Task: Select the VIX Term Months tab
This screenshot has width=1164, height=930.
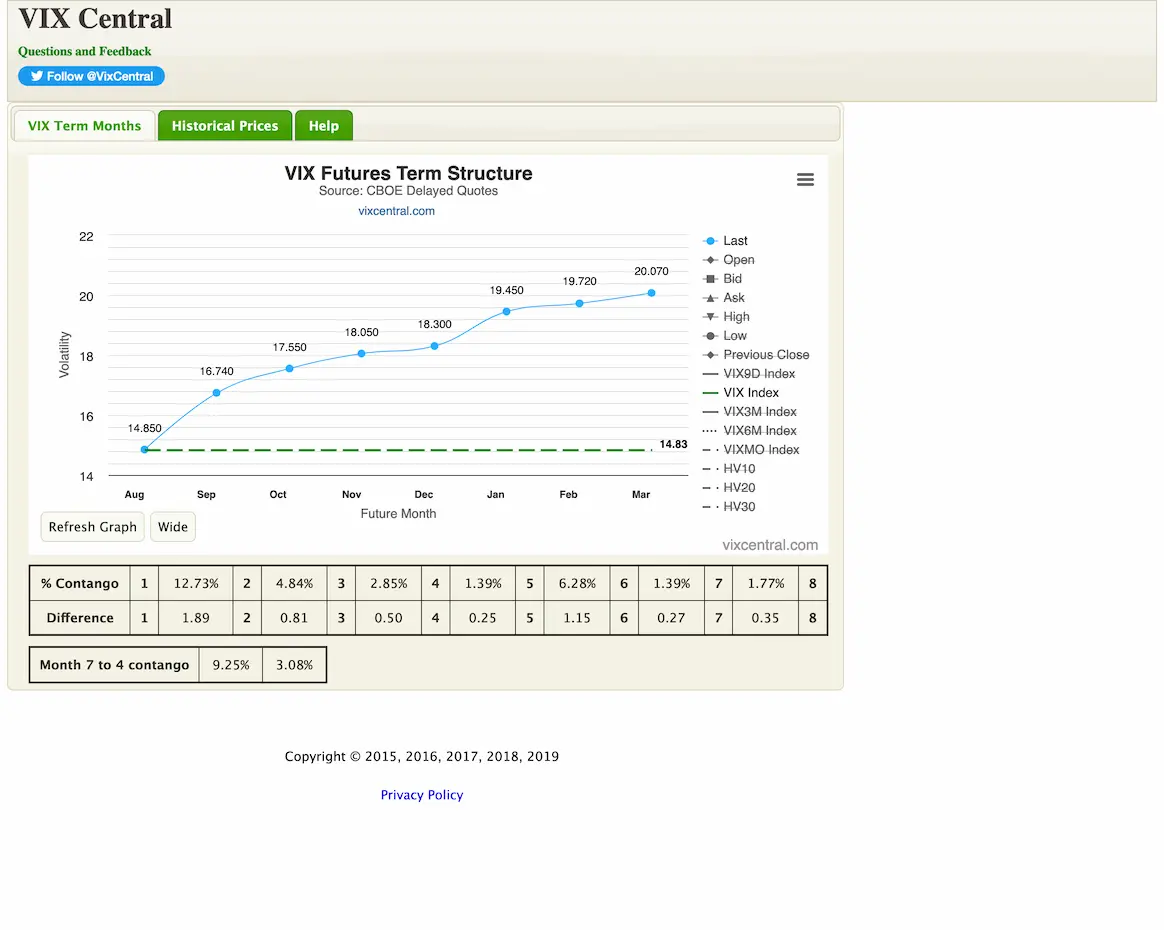Action: click(x=85, y=126)
